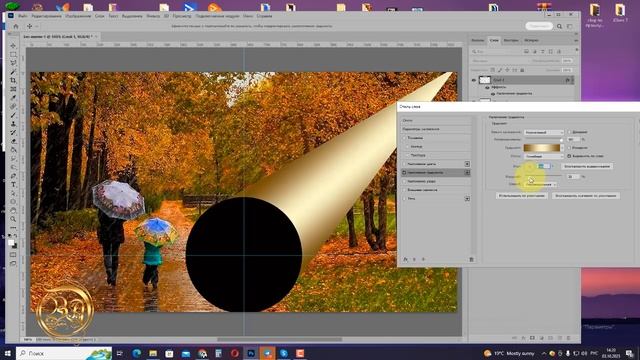Select the Brush tool
640x360 pixels.
pos(13,115)
